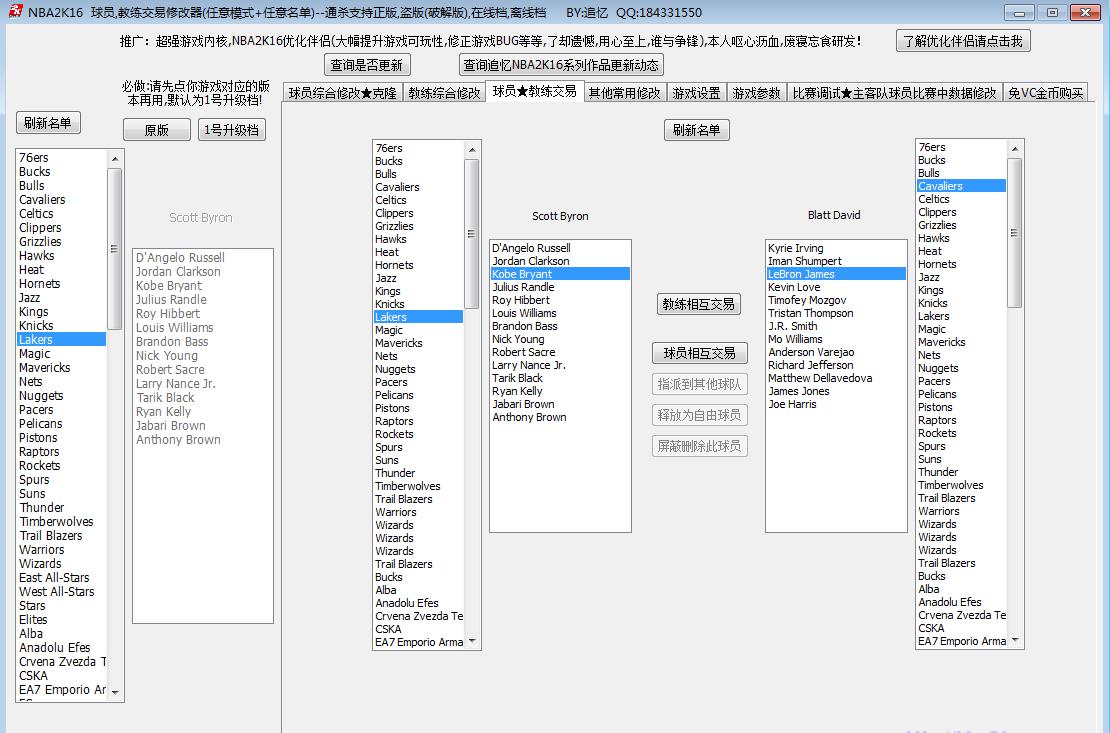Screen dimensions: 1110x733
Task: Select Knicks in middle team list
Action: (418, 304)
